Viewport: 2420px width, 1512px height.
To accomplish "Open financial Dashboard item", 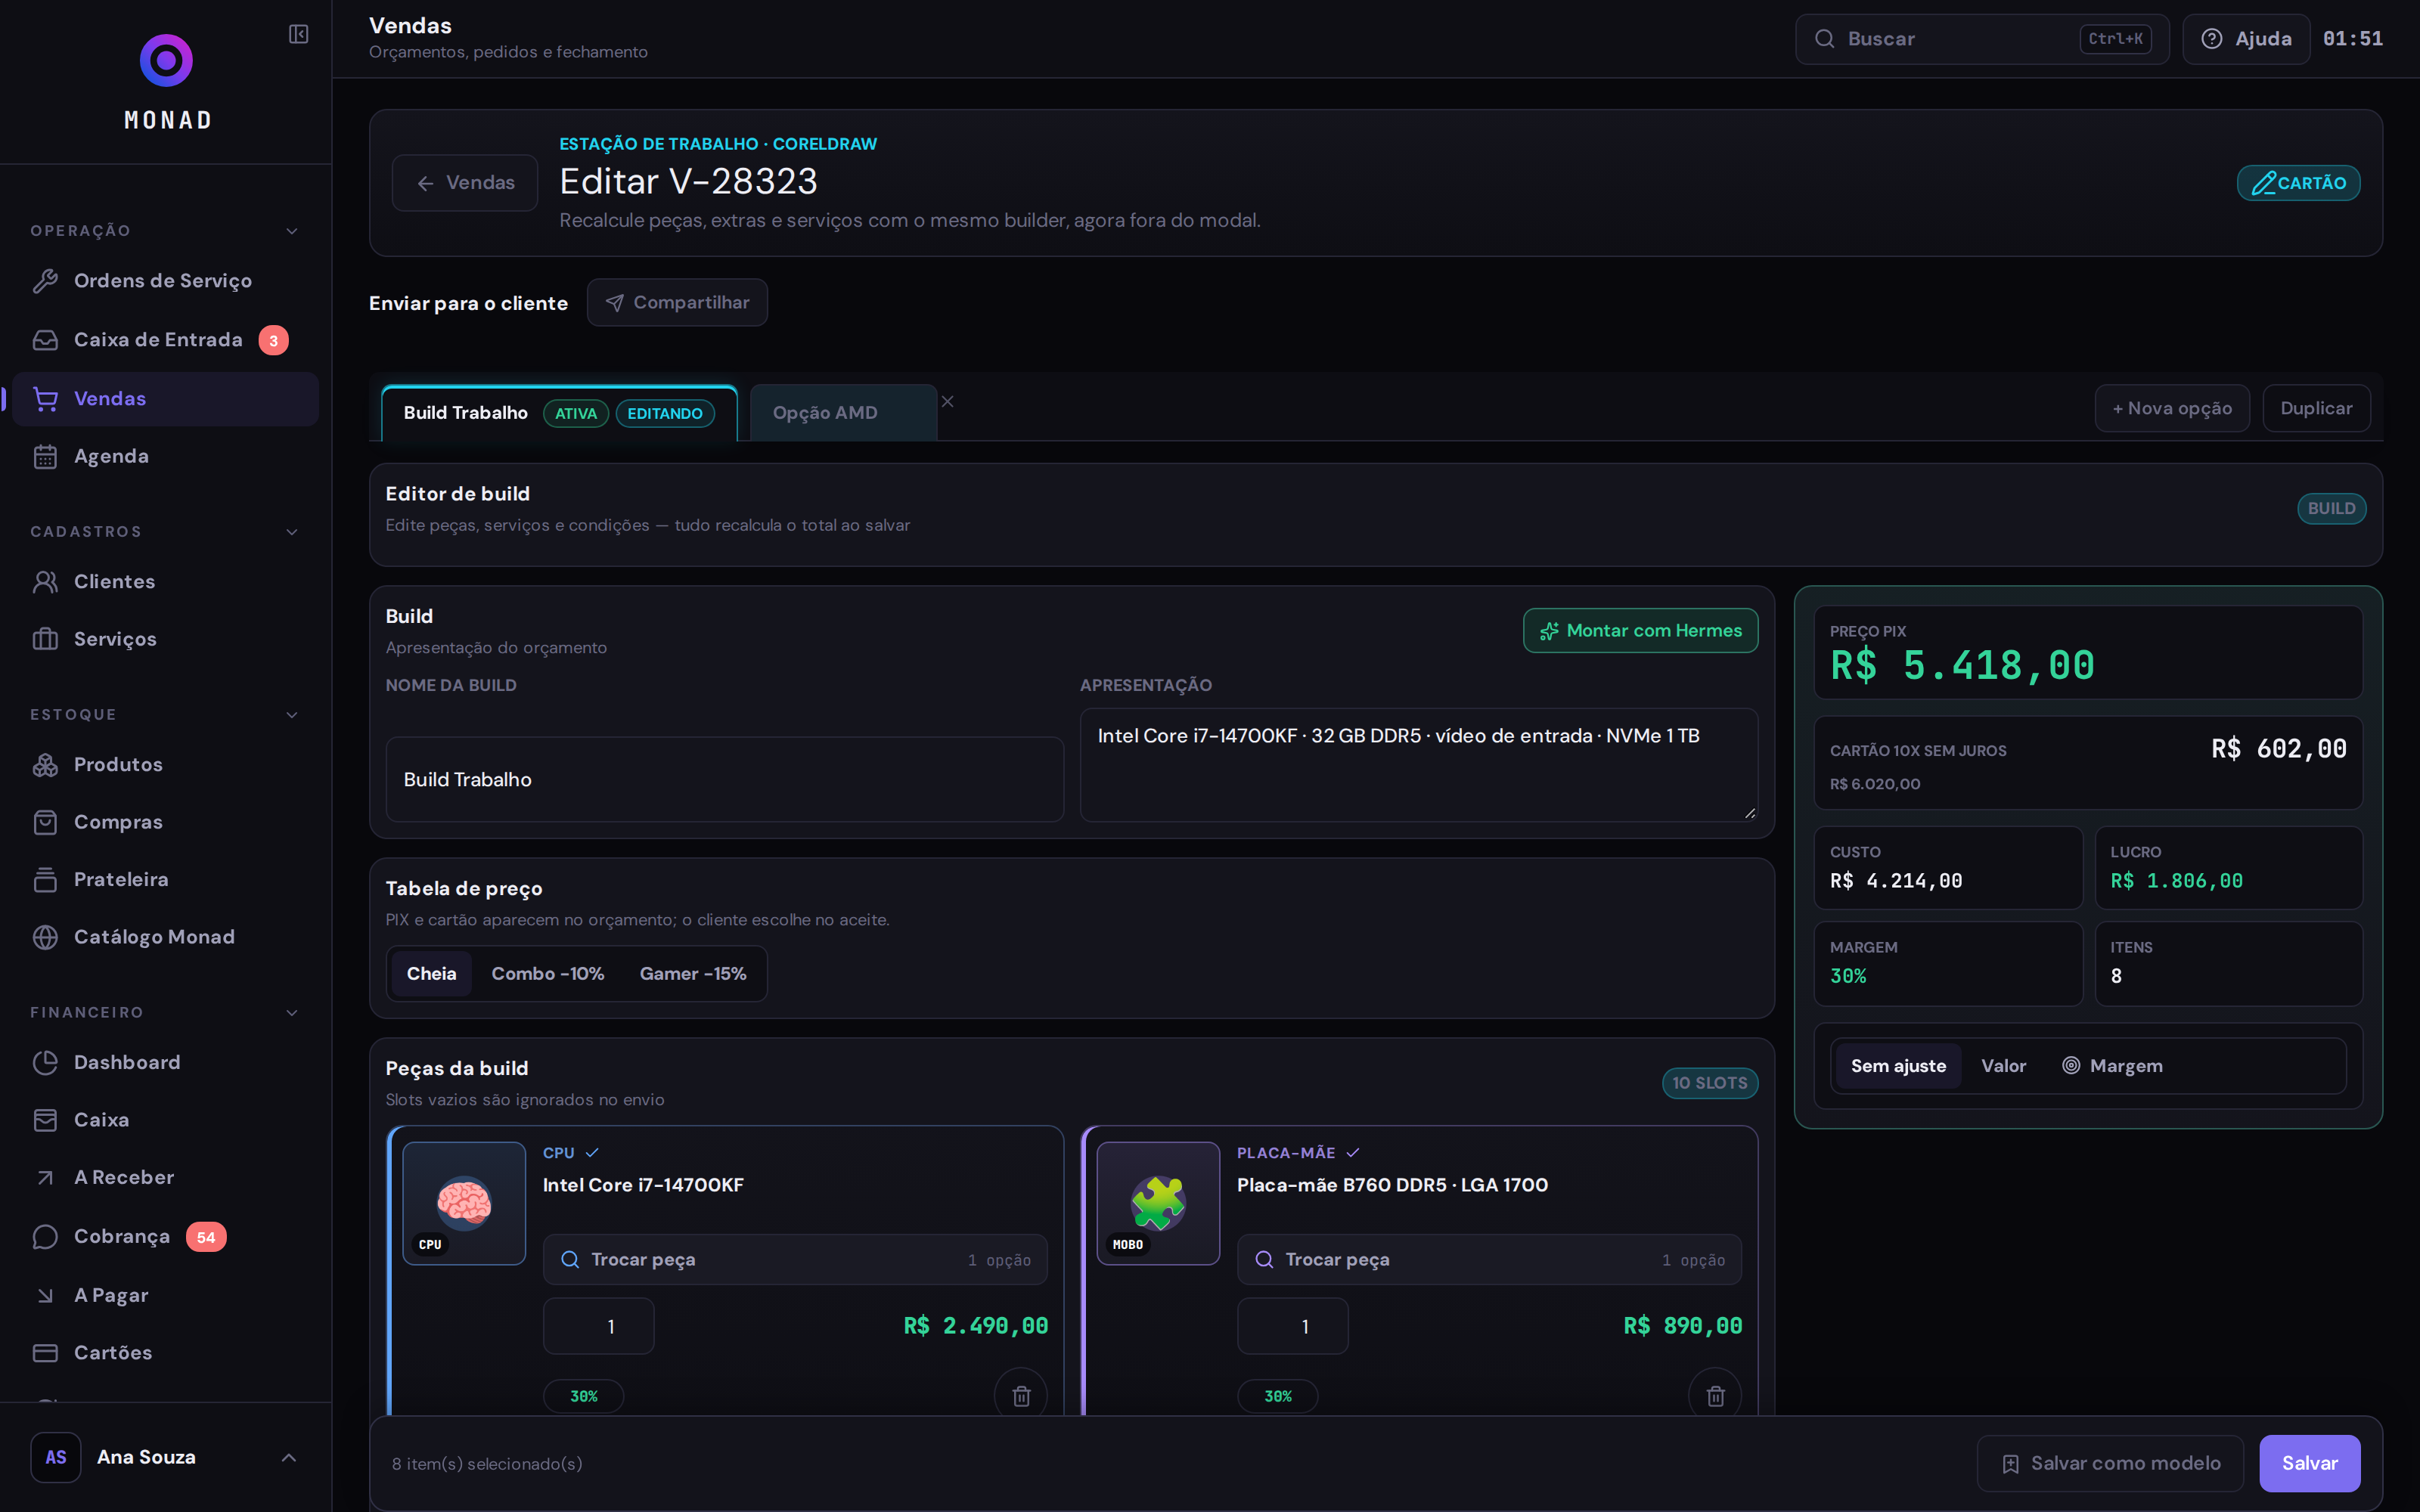I will [x=165, y=1063].
